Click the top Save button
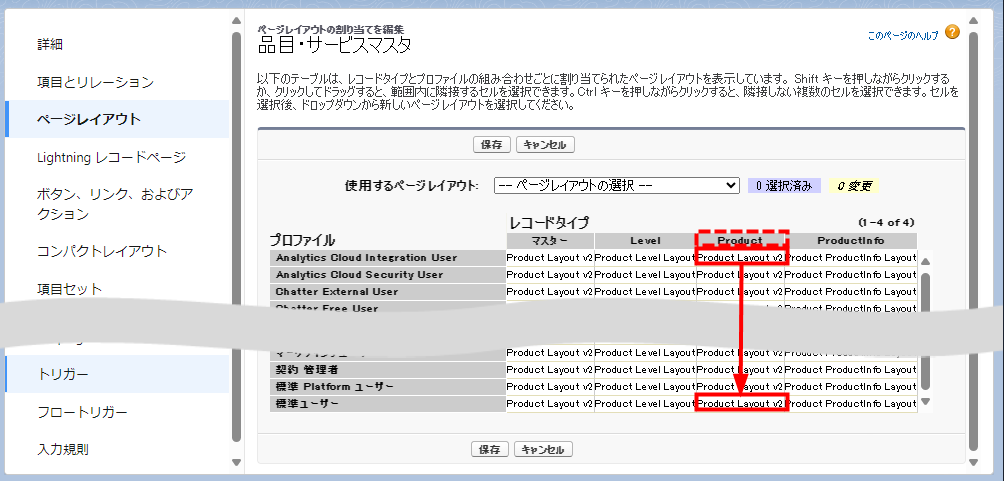1004x481 pixels. 491,145
